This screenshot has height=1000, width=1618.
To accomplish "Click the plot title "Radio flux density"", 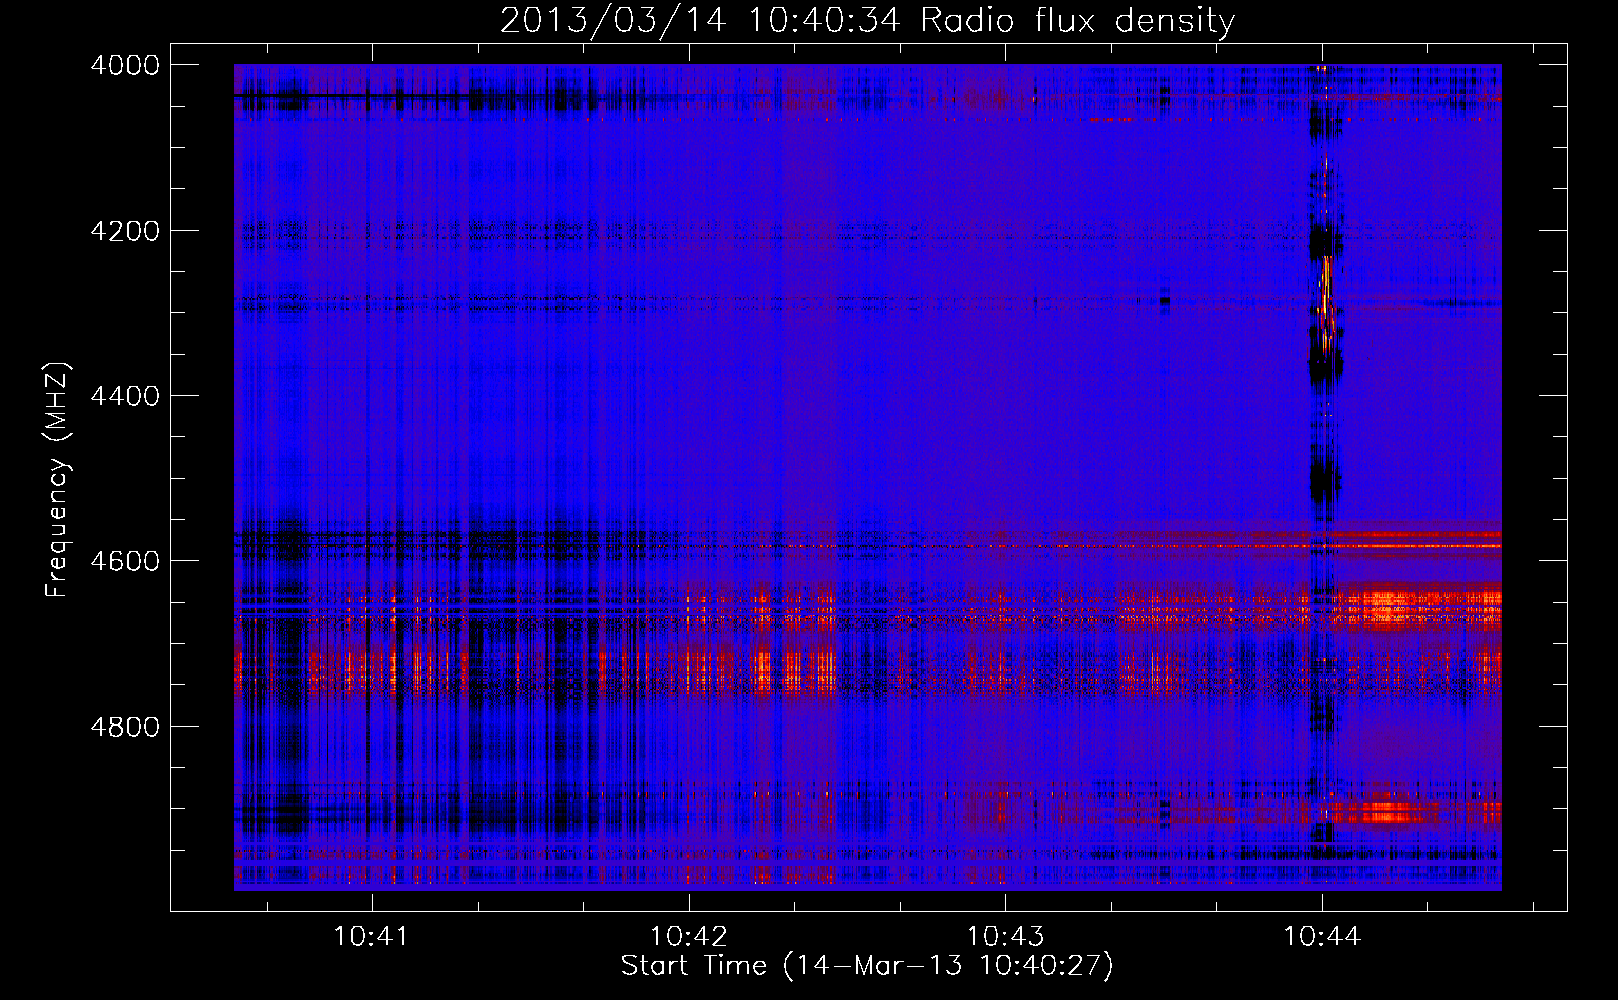I will tap(1077, 20).
